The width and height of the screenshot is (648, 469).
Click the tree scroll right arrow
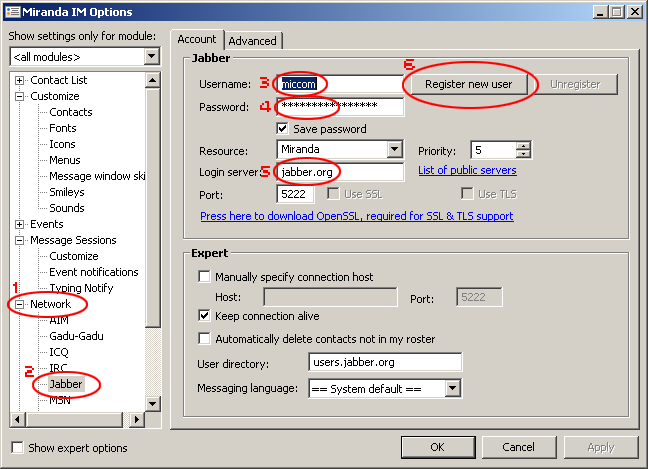pyautogui.click(x=137, y=419)
